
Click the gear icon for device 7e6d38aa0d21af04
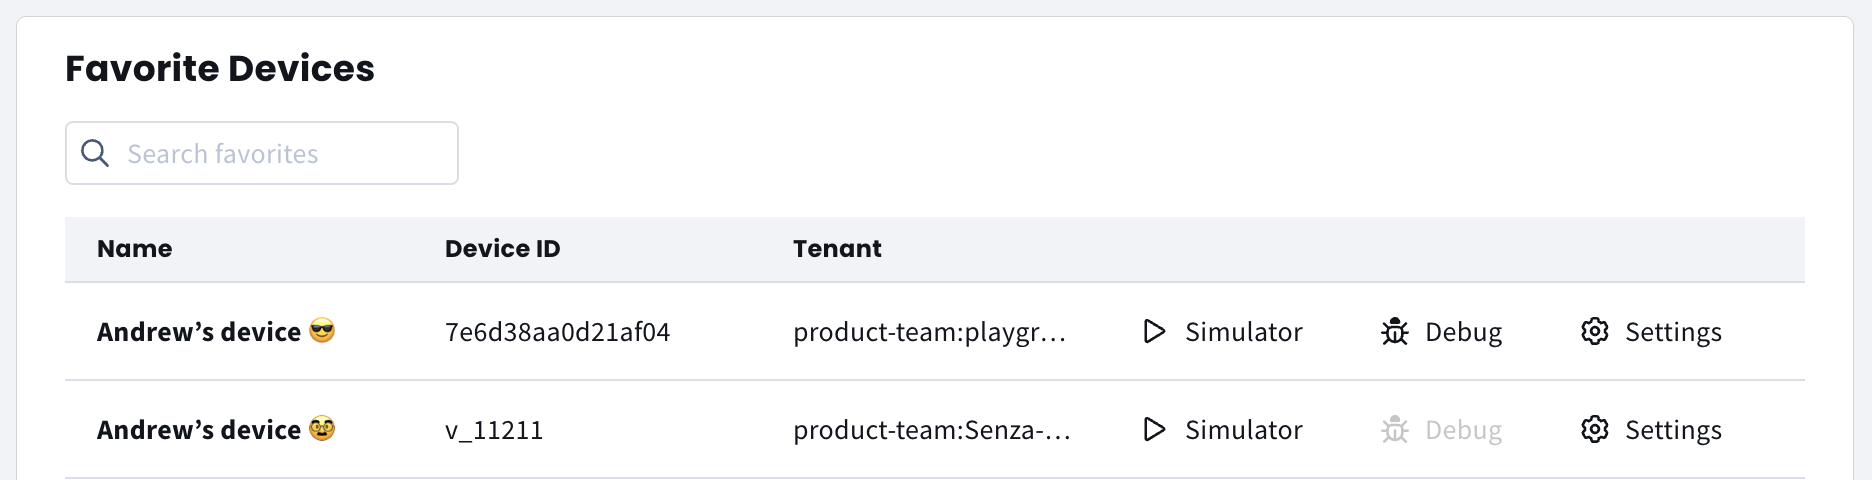click(x=1594, y=331)
